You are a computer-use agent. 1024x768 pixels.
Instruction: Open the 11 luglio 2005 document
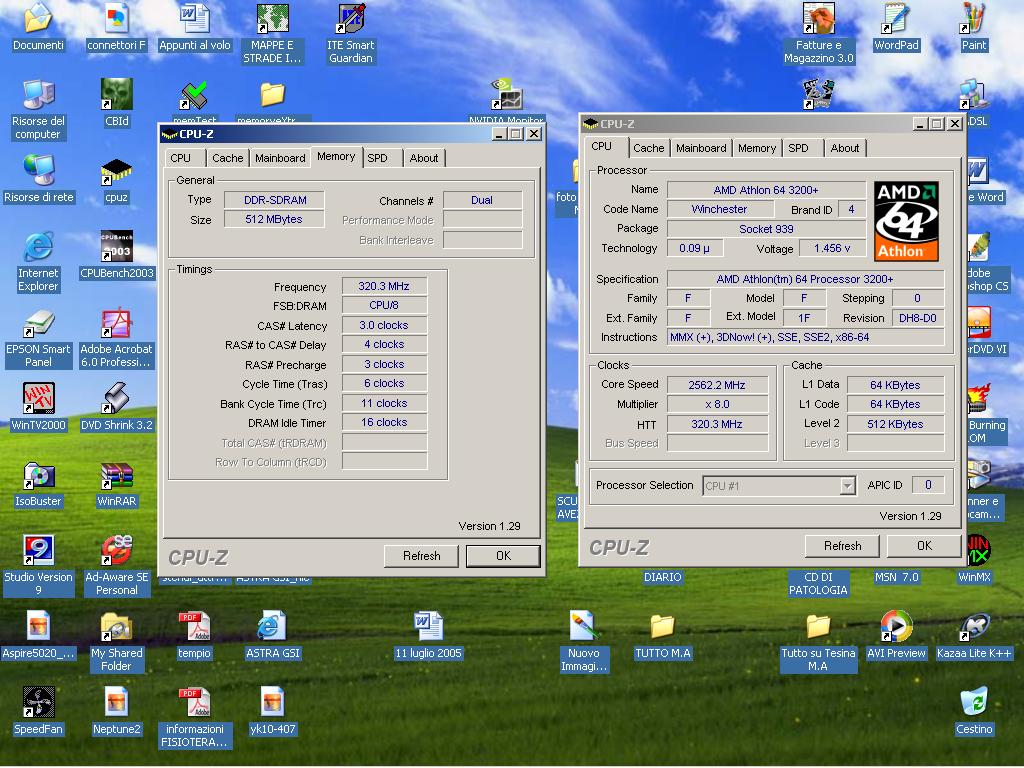click(428, 627)
